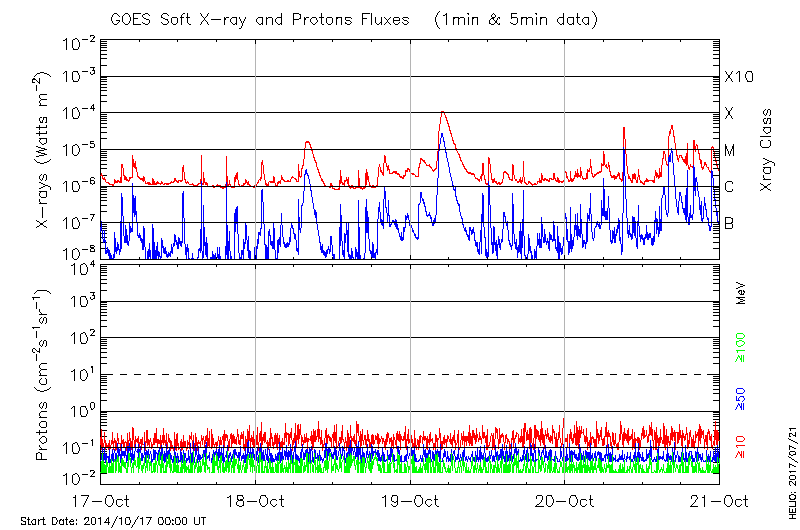Select the X10 flare class label
Viewport: 800px width, 530px height.
coord(737,77)
